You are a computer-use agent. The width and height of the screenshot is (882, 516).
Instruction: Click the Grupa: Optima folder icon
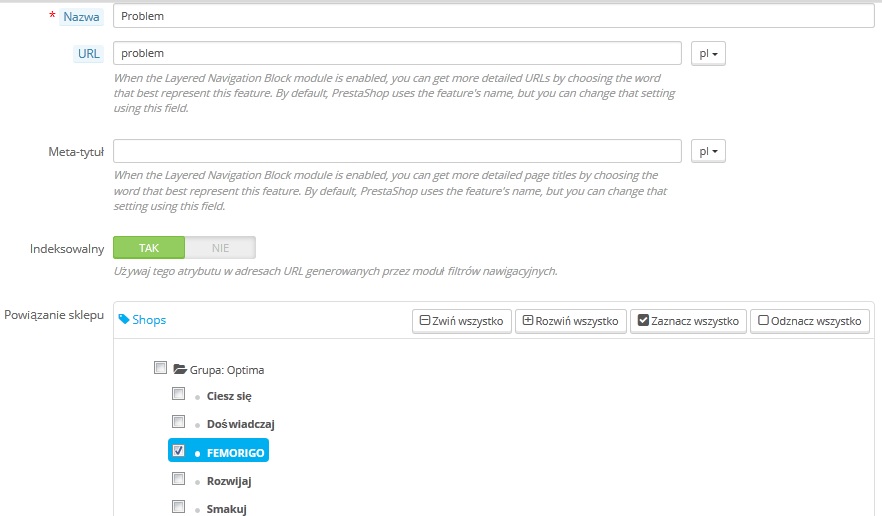pos(181,369)
